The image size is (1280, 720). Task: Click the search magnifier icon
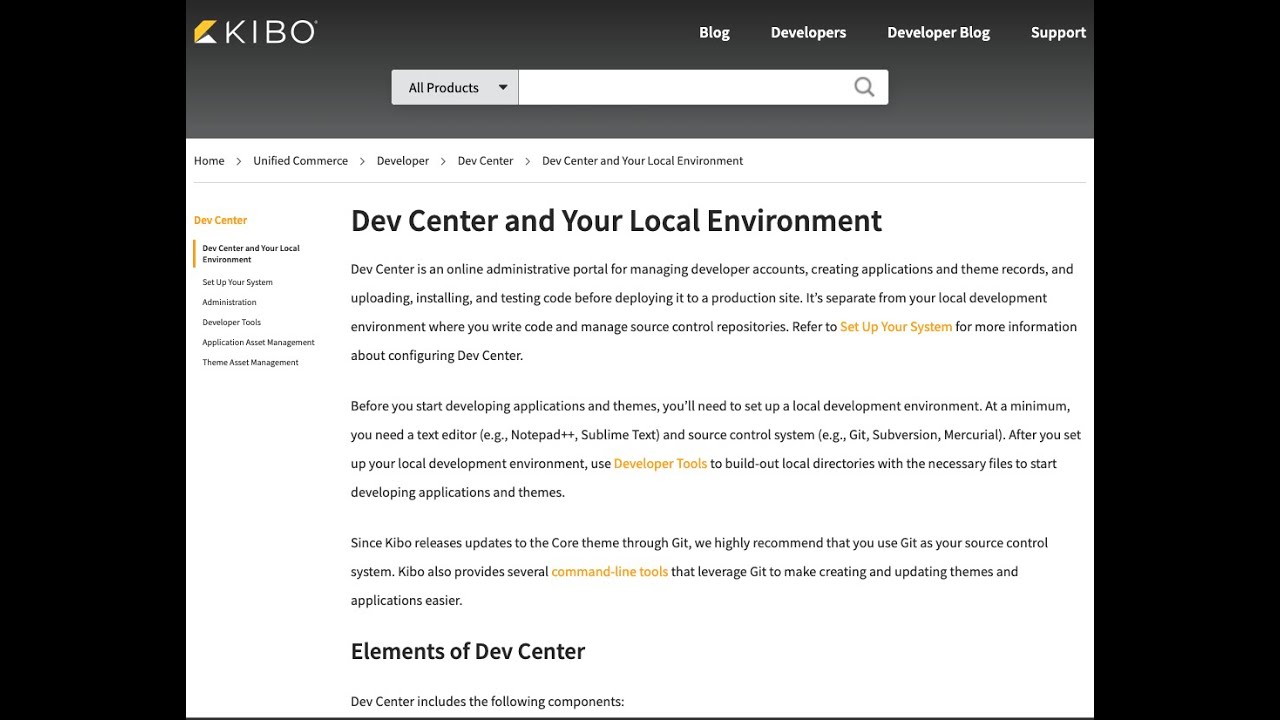(864, 87)
